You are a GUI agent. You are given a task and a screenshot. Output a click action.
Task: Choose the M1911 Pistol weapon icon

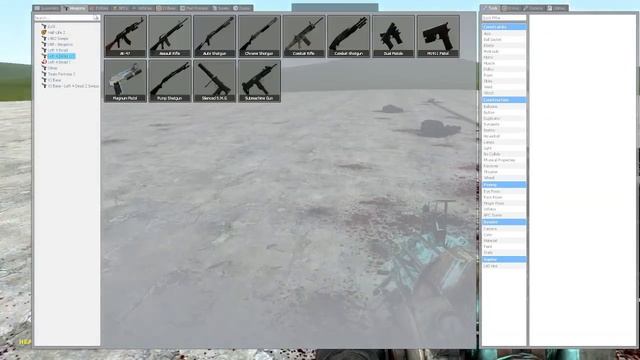(x=438, y=36)
